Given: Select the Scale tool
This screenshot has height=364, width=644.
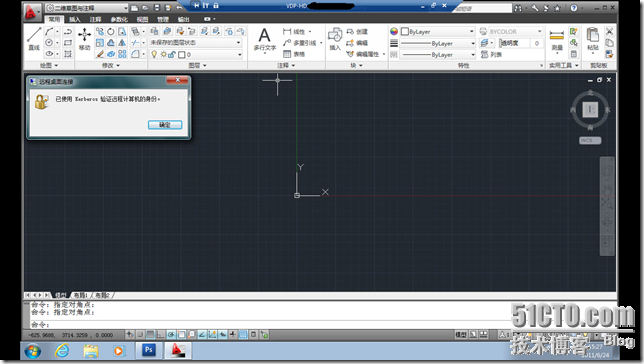Looking at the screenshot, I should coord(99,42).
